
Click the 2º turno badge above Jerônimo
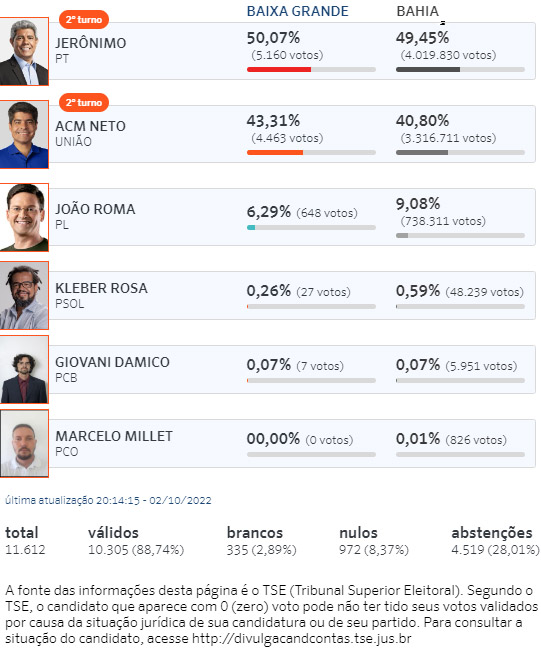coord(84,20)
